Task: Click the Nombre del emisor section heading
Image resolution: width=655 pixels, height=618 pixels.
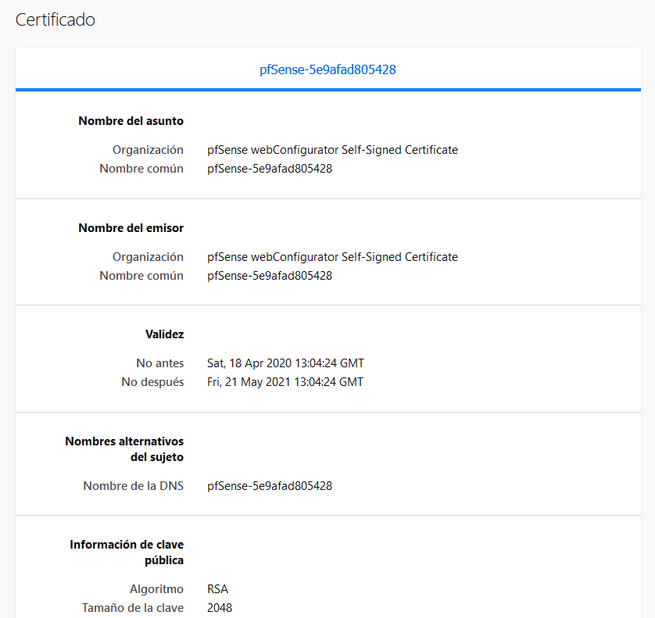Action: pyautogui.click(x=131, y=228)
